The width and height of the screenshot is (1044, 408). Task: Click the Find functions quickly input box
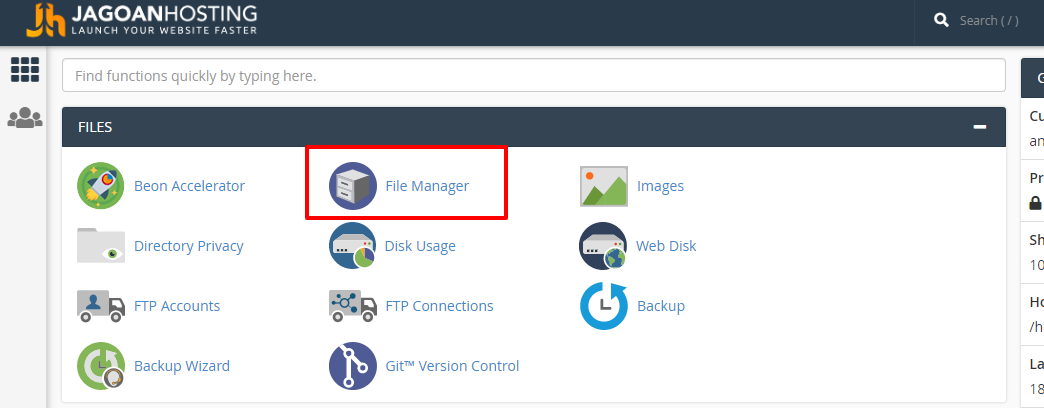point(533,75)
